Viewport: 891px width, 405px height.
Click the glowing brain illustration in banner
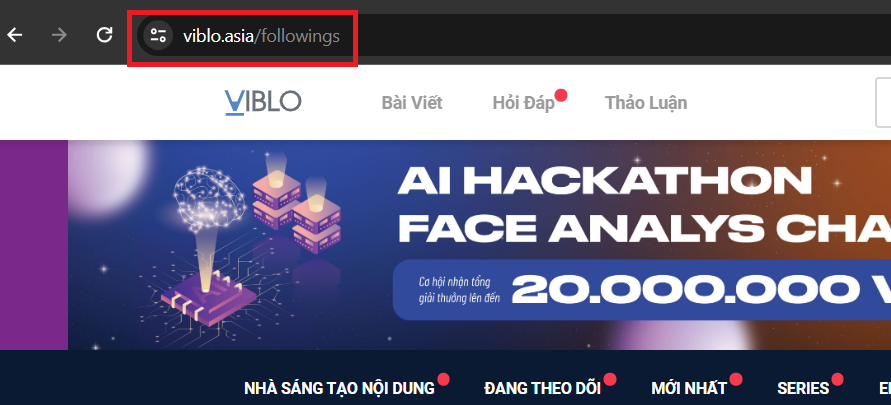209,198
